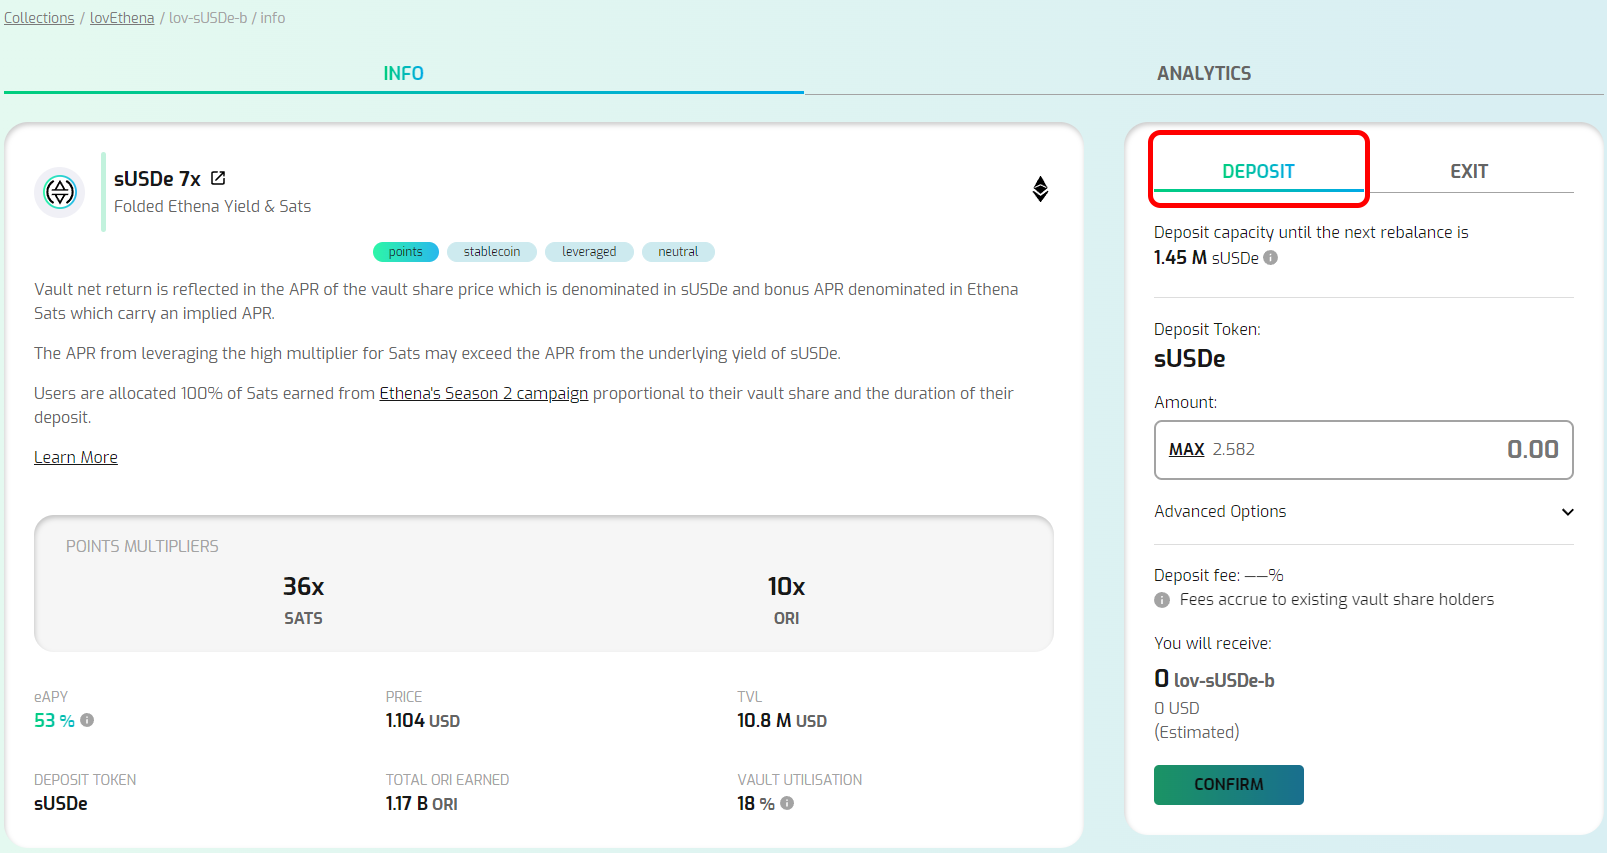Expand the Advanced Options chevron

click(1567, 512)
